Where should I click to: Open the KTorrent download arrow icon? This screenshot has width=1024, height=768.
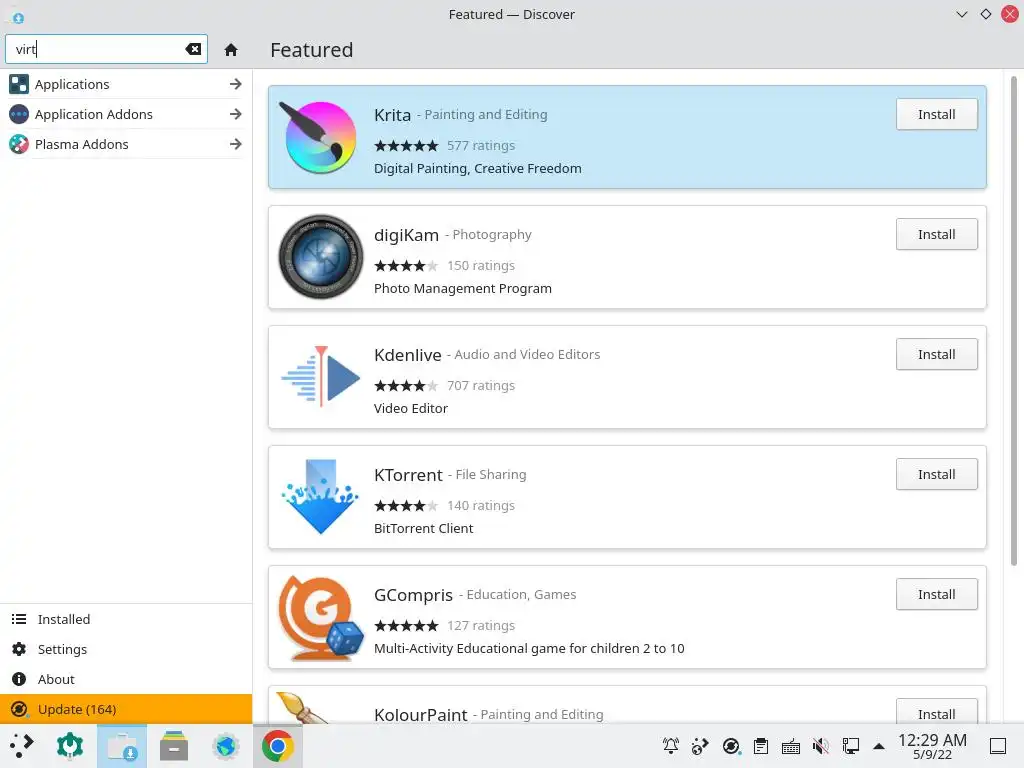[x=320, y=497]
